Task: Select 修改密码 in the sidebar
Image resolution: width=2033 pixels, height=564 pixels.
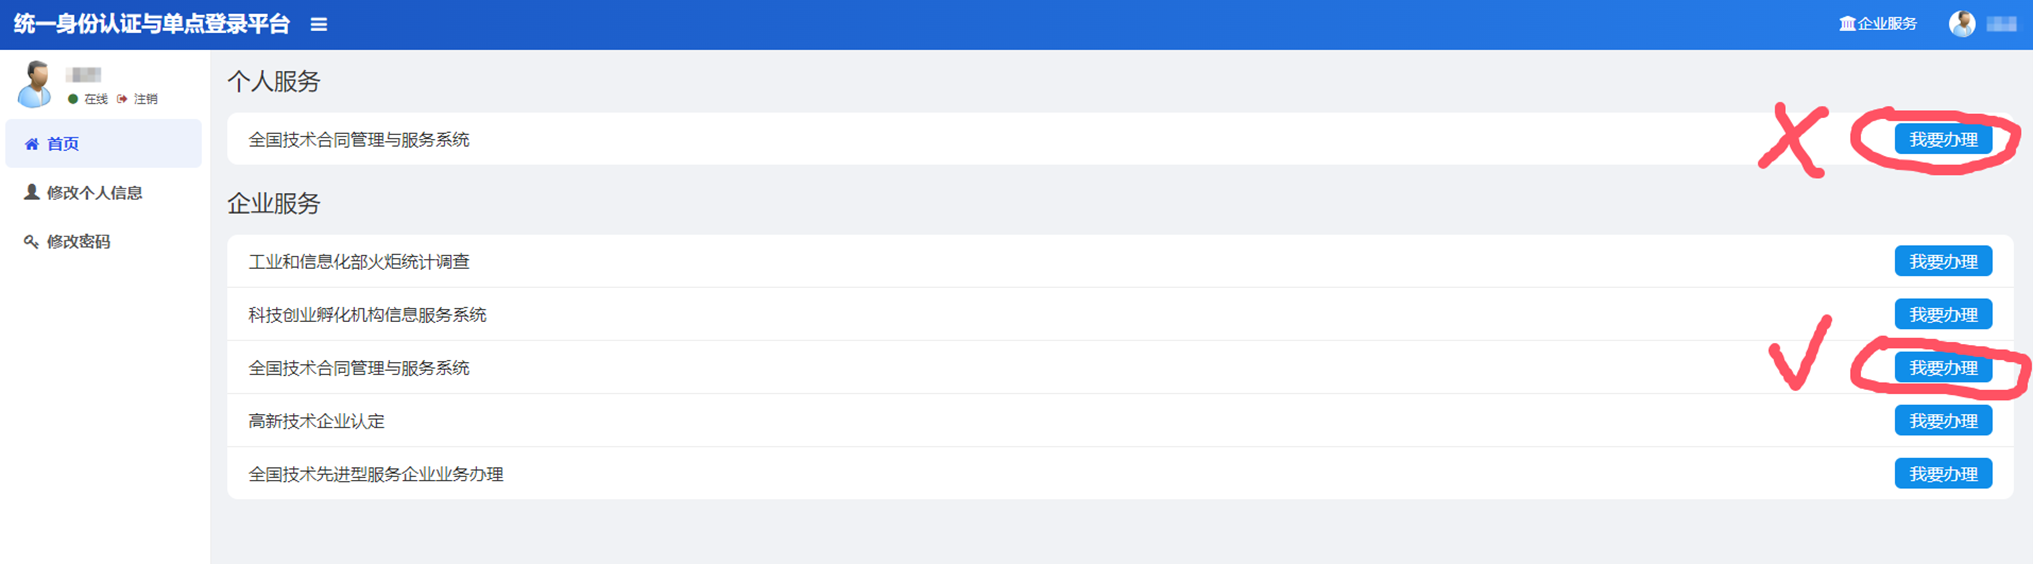Action: pyautogui.click(x=78, y=242)
